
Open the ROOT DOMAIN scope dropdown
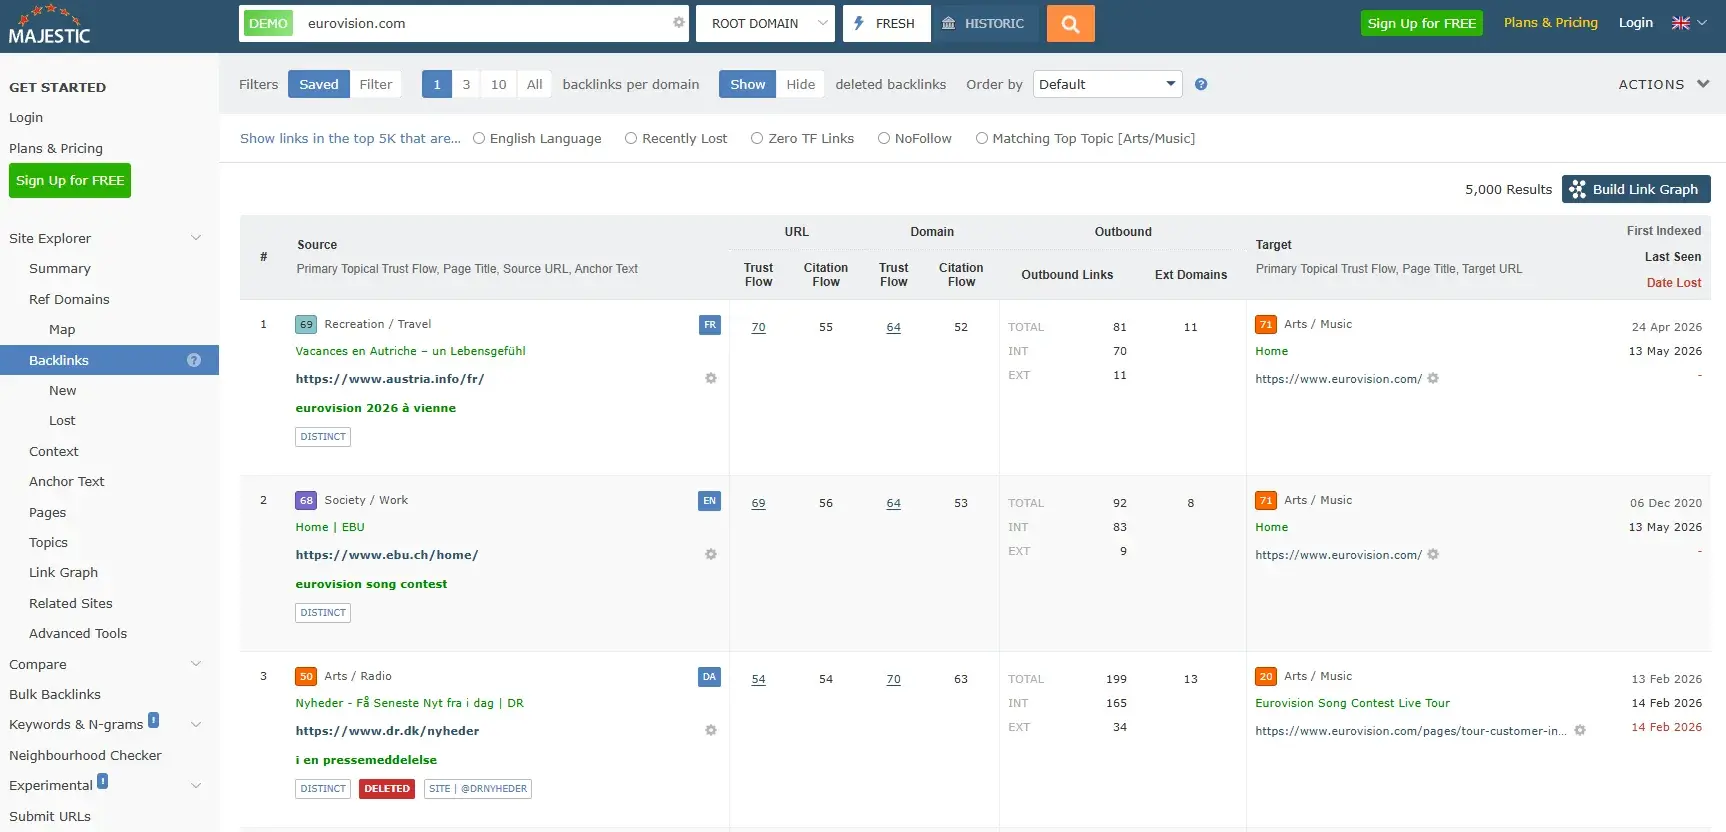click(766, 23)
